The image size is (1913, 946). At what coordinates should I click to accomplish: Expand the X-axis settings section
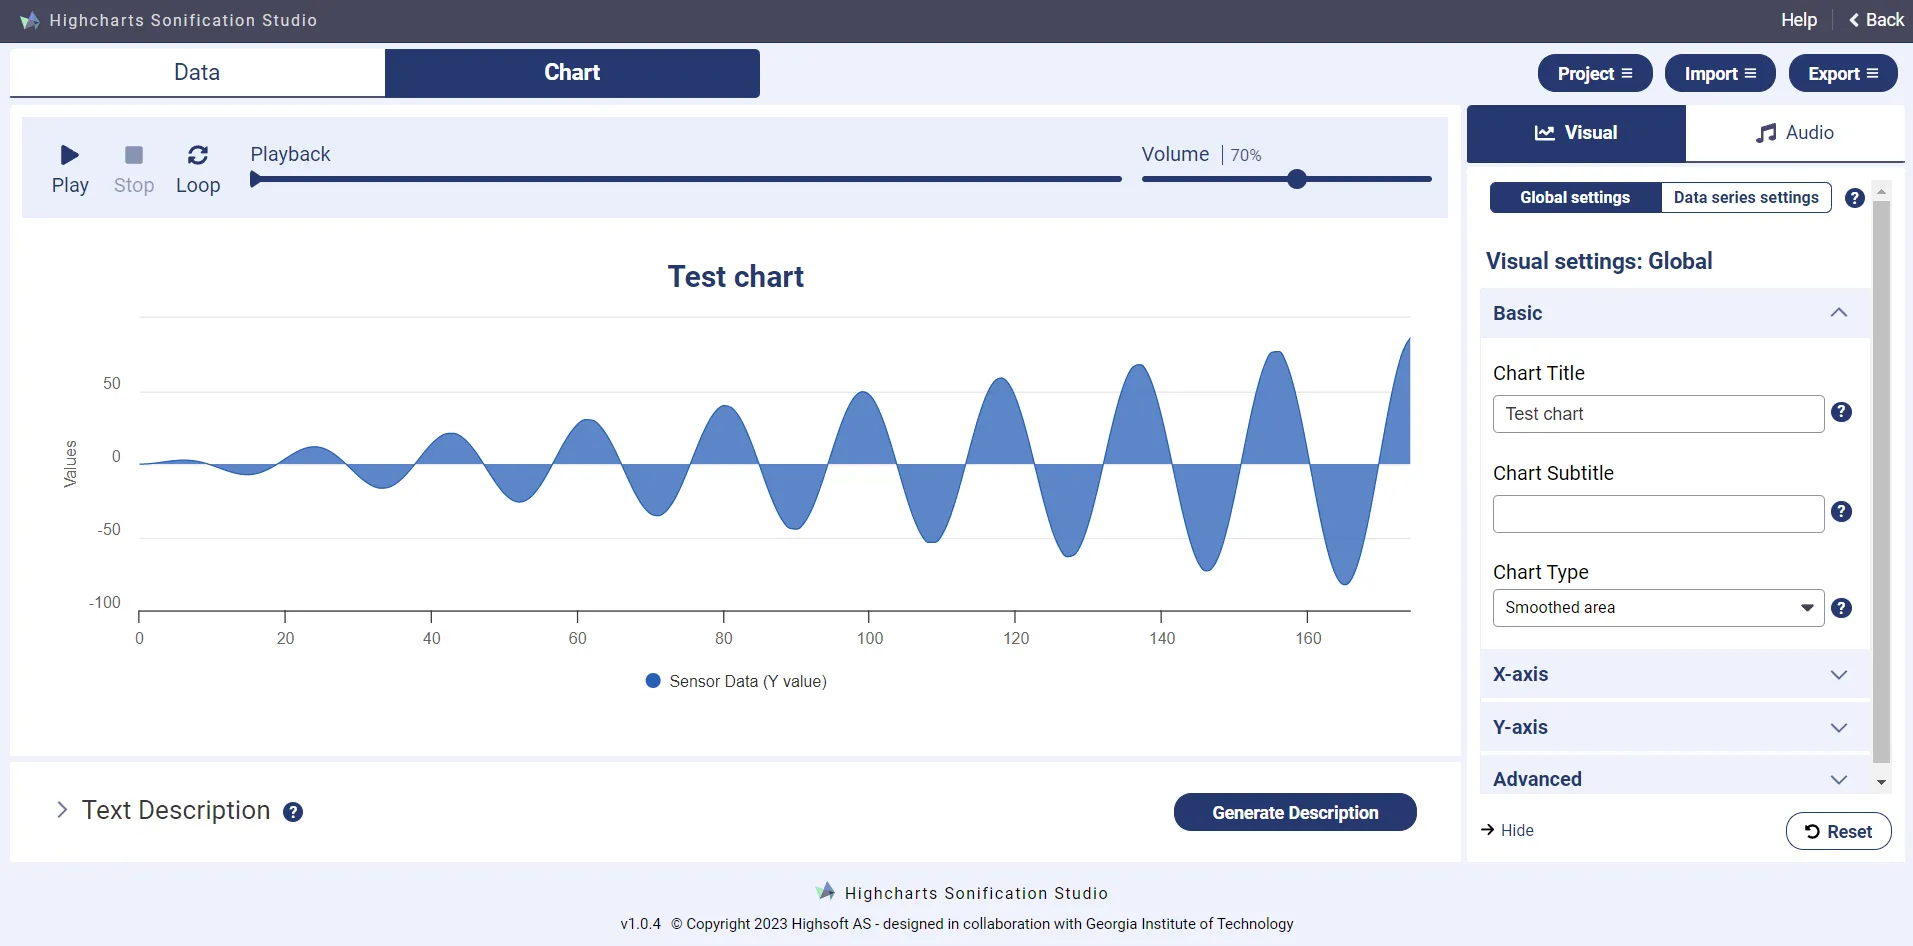point(1674,674)
